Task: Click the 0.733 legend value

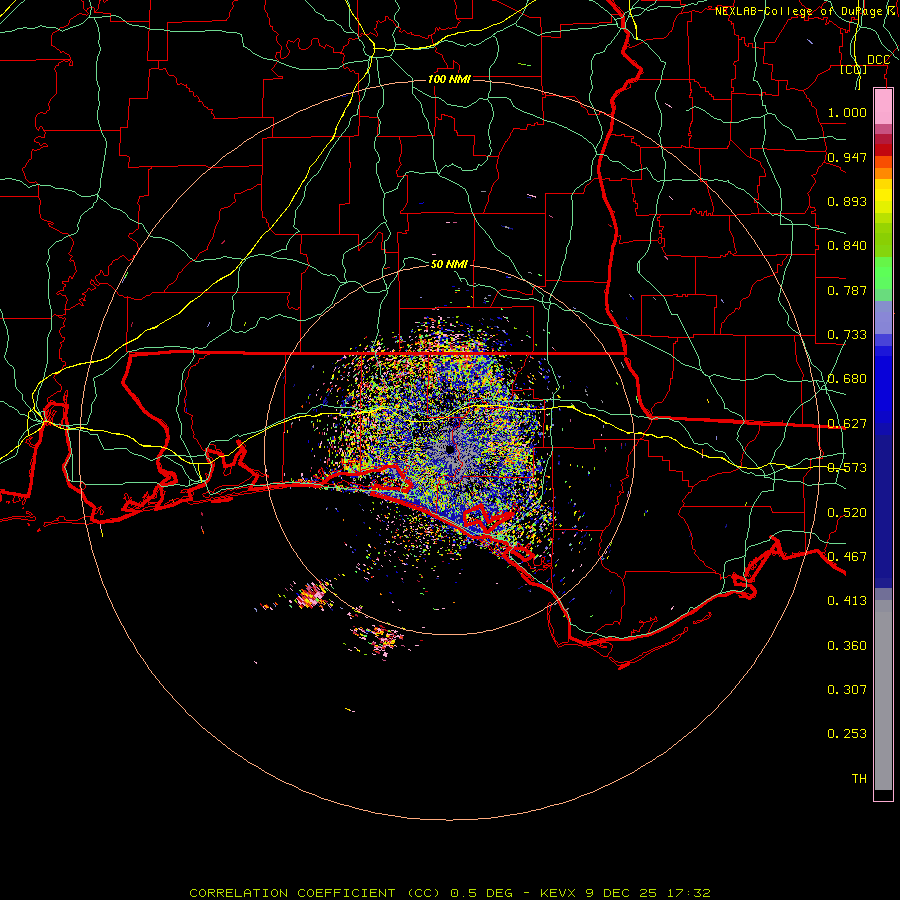Action: (847, 335)
